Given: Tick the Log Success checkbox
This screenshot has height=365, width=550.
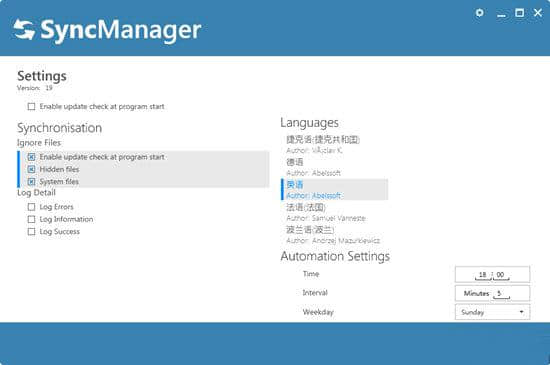Looking at the screenshot, I should pos(32,231).
